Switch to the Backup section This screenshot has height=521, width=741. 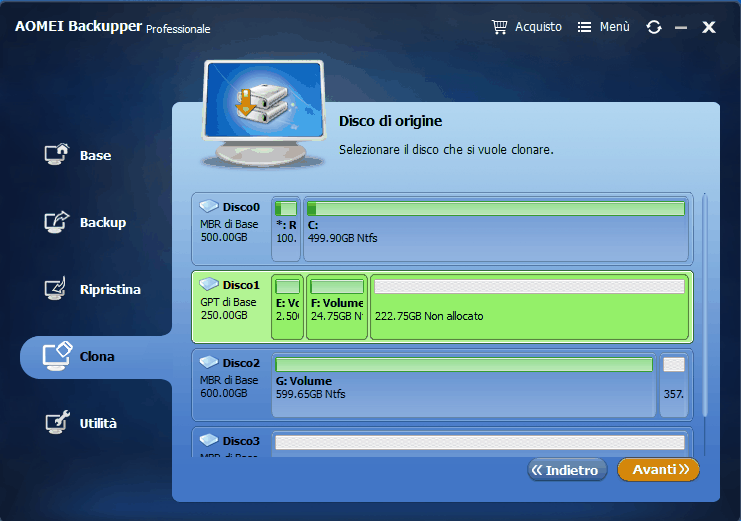click(x=85, y=222)
